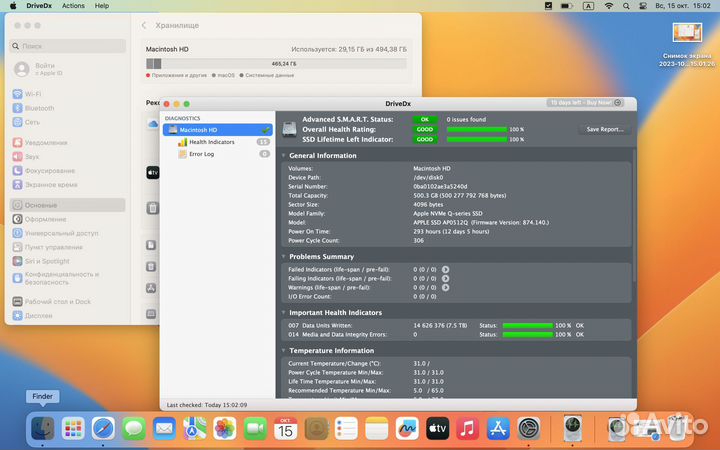This screenshot has height=450, width=720.
Task: Open Finder from the Dock
Action: click(43, 429)
